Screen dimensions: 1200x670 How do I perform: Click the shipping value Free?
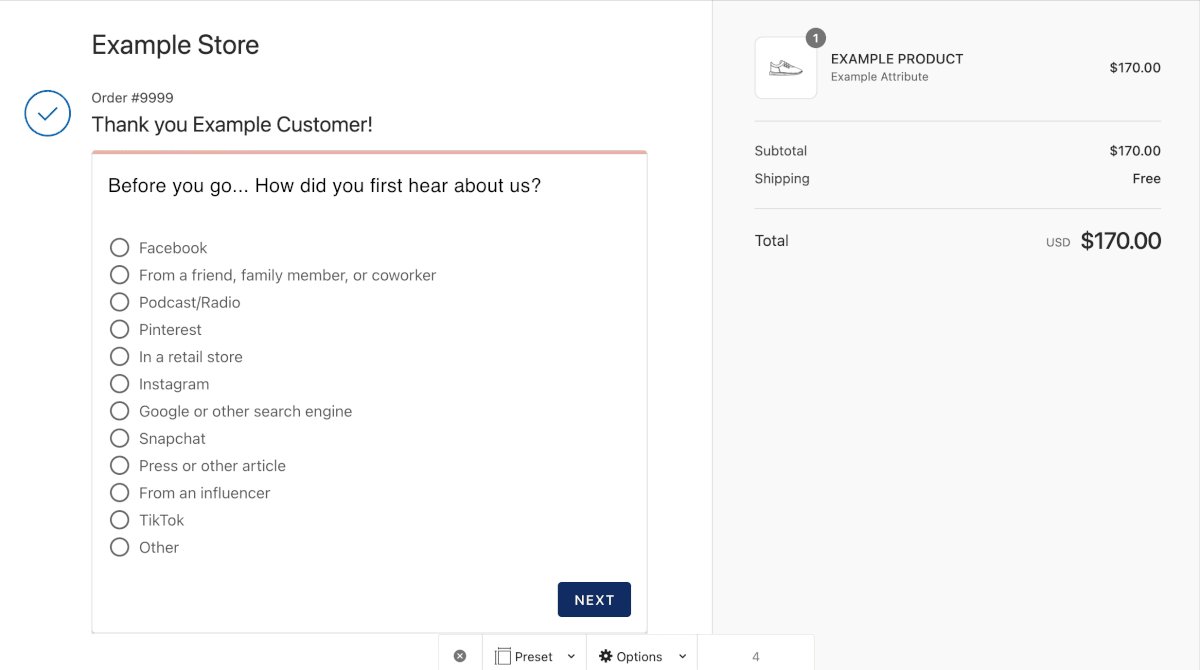click(1147, 179)
